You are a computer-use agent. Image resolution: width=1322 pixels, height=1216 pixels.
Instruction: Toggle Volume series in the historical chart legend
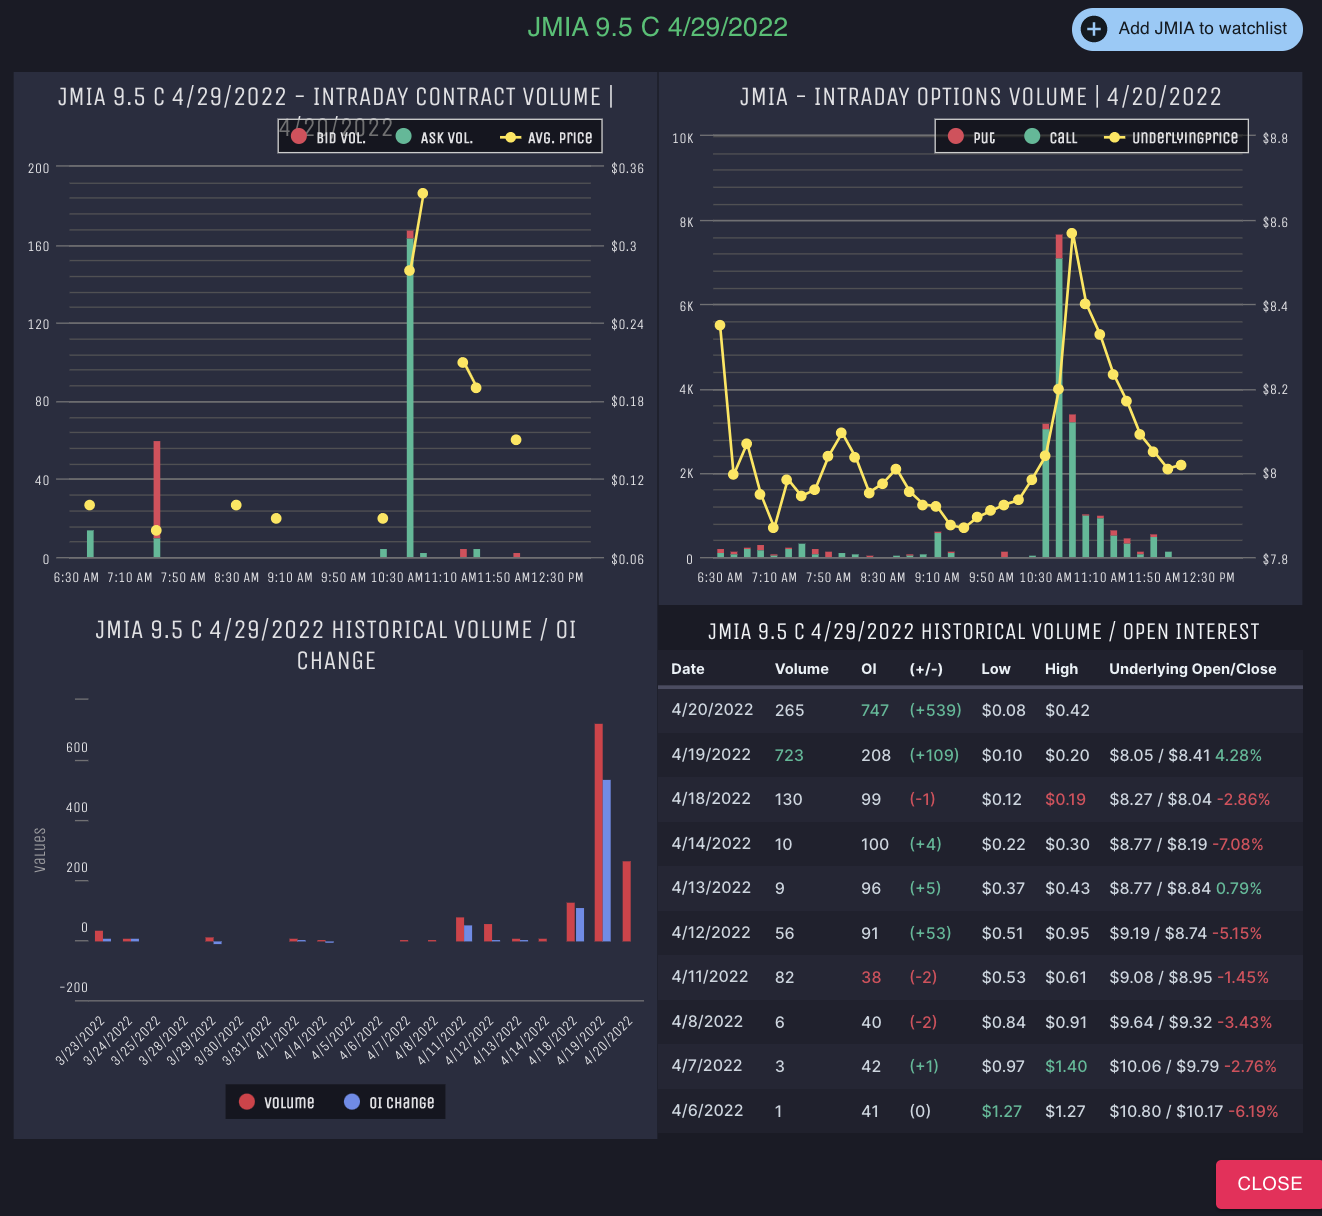(277, 1102)
